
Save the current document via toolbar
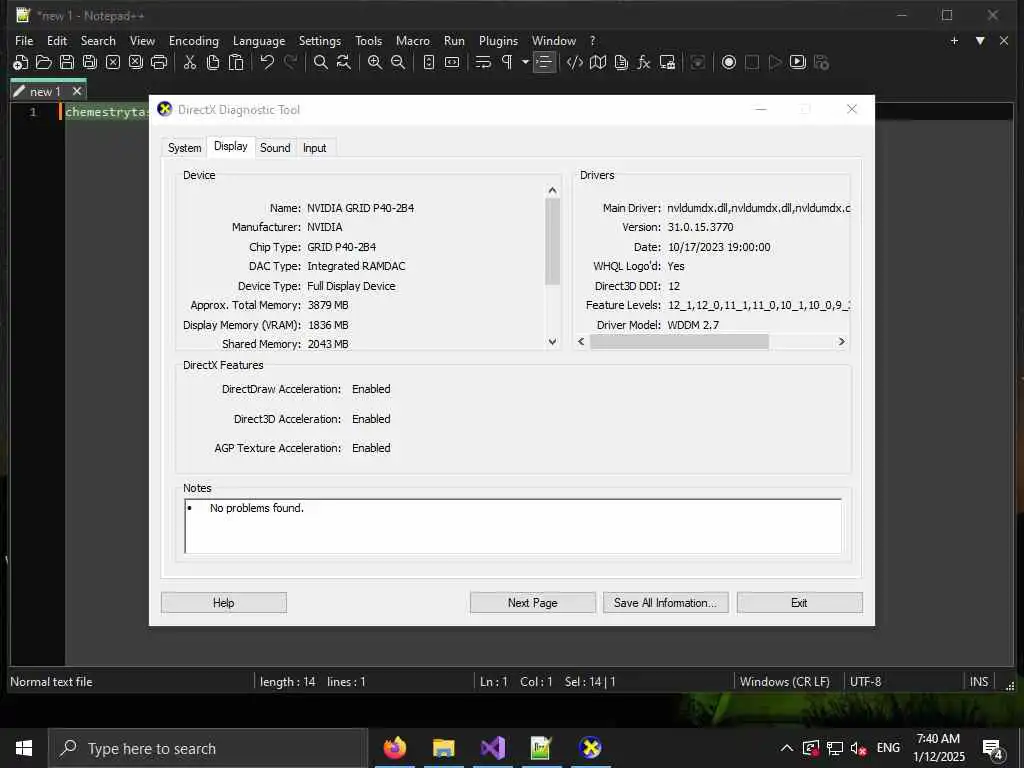tap(67, 63)
